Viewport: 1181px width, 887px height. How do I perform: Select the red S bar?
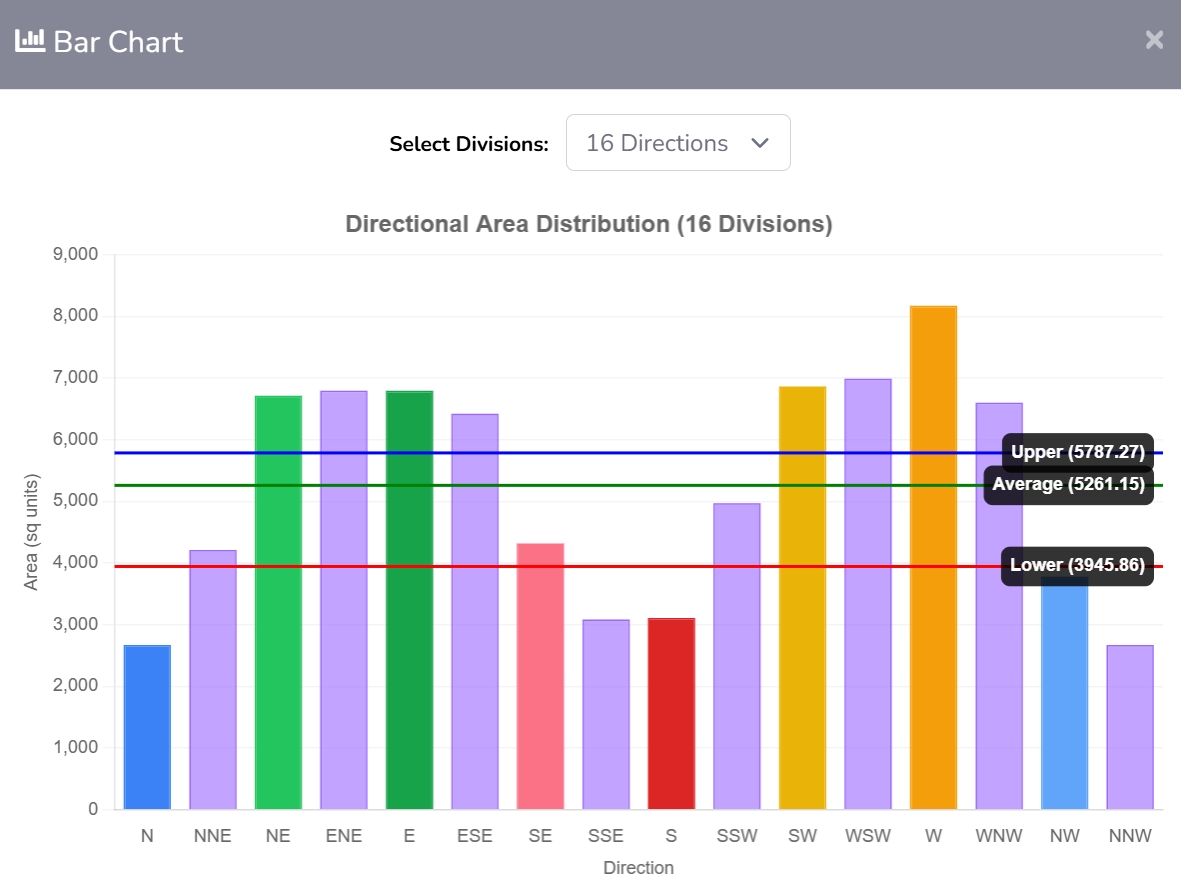[x=671, y=713]
